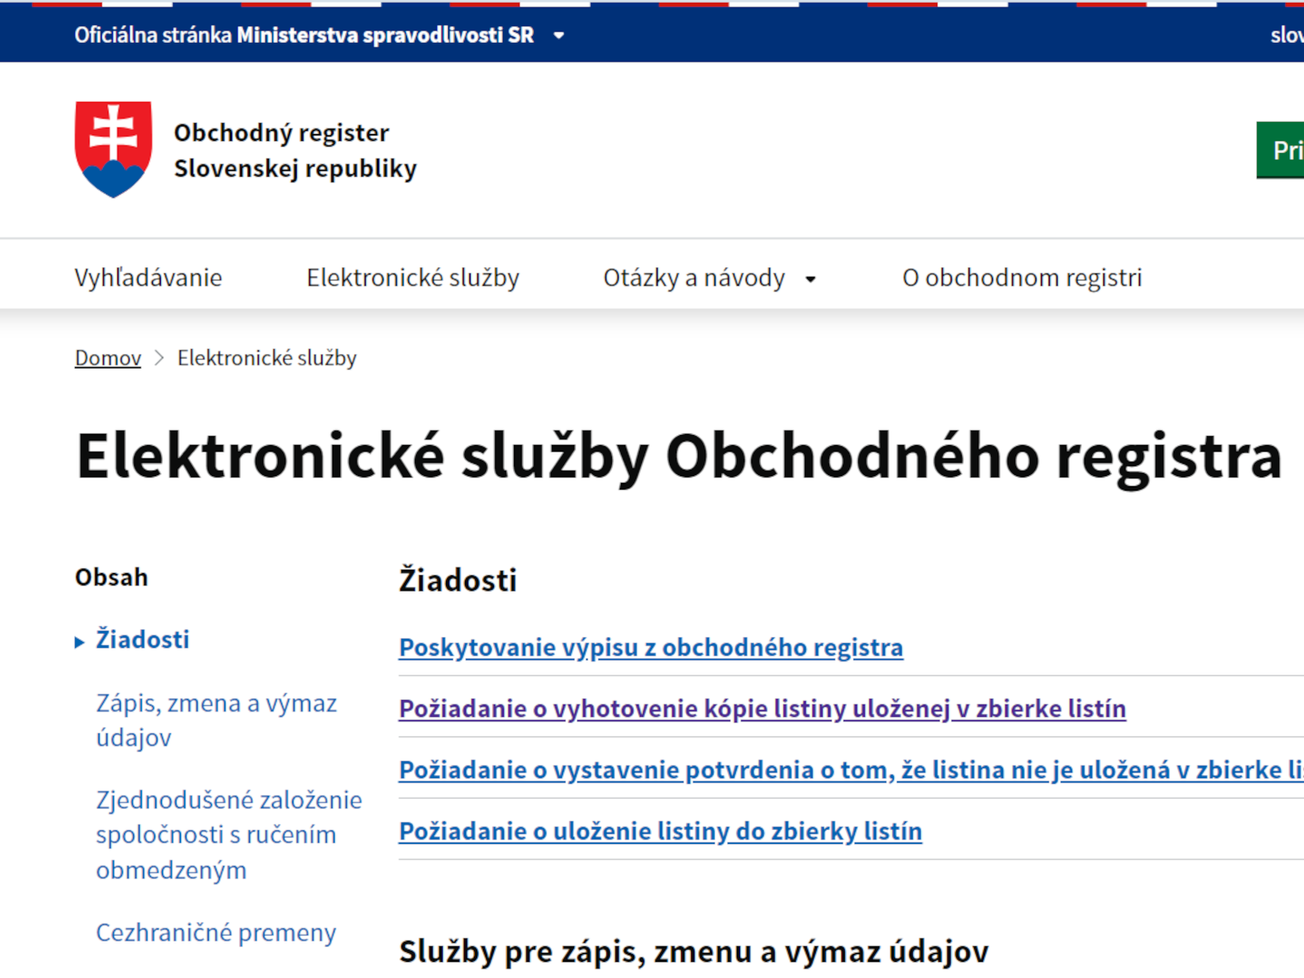The height and width of the screenshot is (978, 1304).
Task: Select Zápis, zmena a výmaz údajov
Action: 216,719
